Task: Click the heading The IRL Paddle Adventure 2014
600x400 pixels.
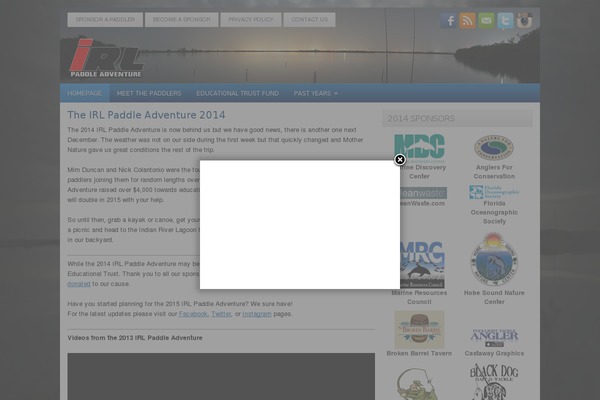Action: pyautogui.click(x=146, y=115)
